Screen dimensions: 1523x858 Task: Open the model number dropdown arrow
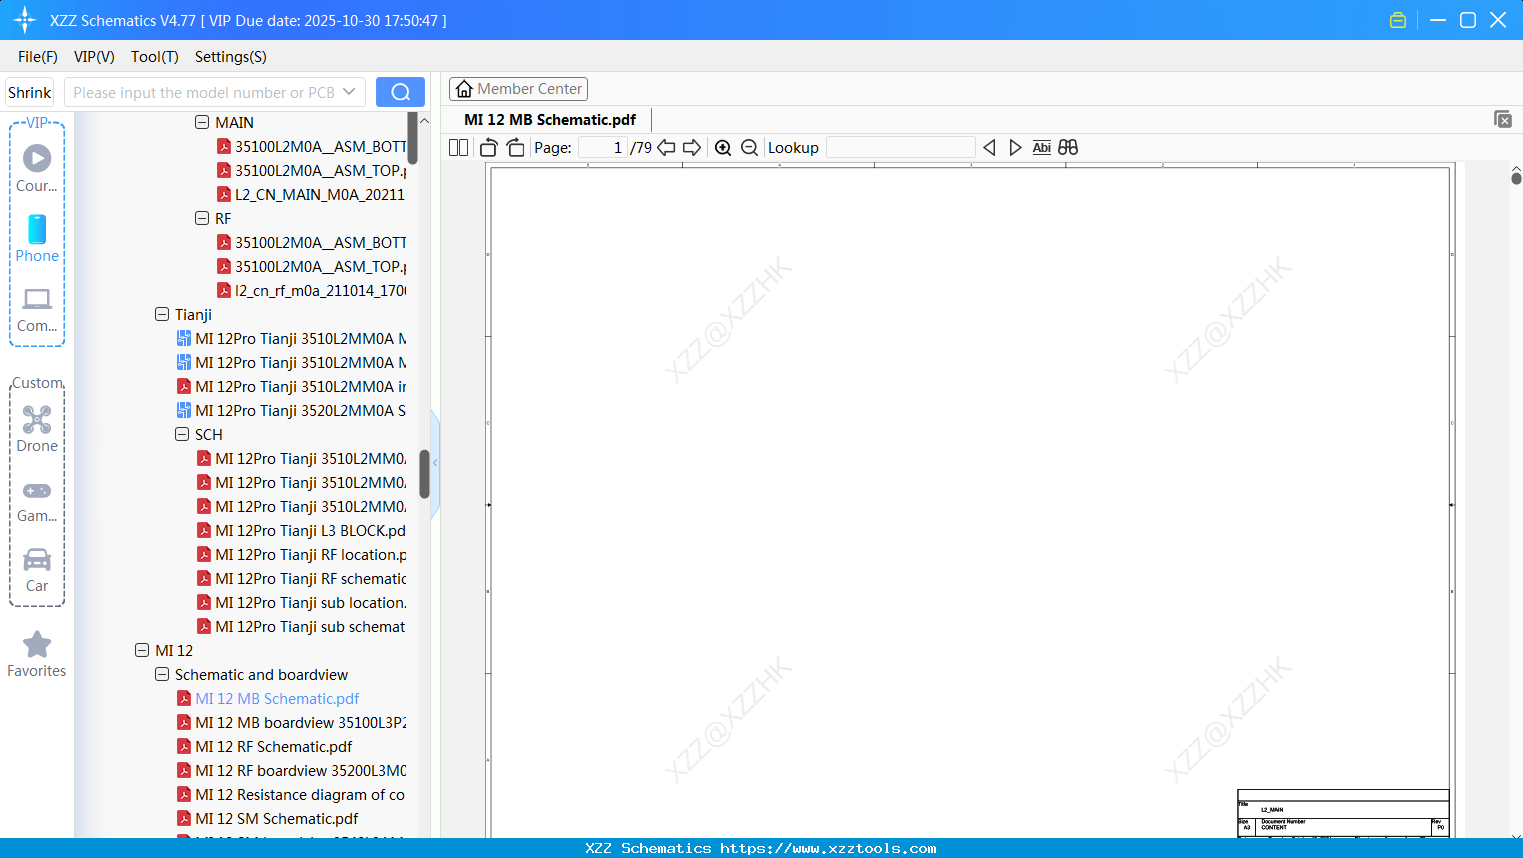tap(349, 91)
